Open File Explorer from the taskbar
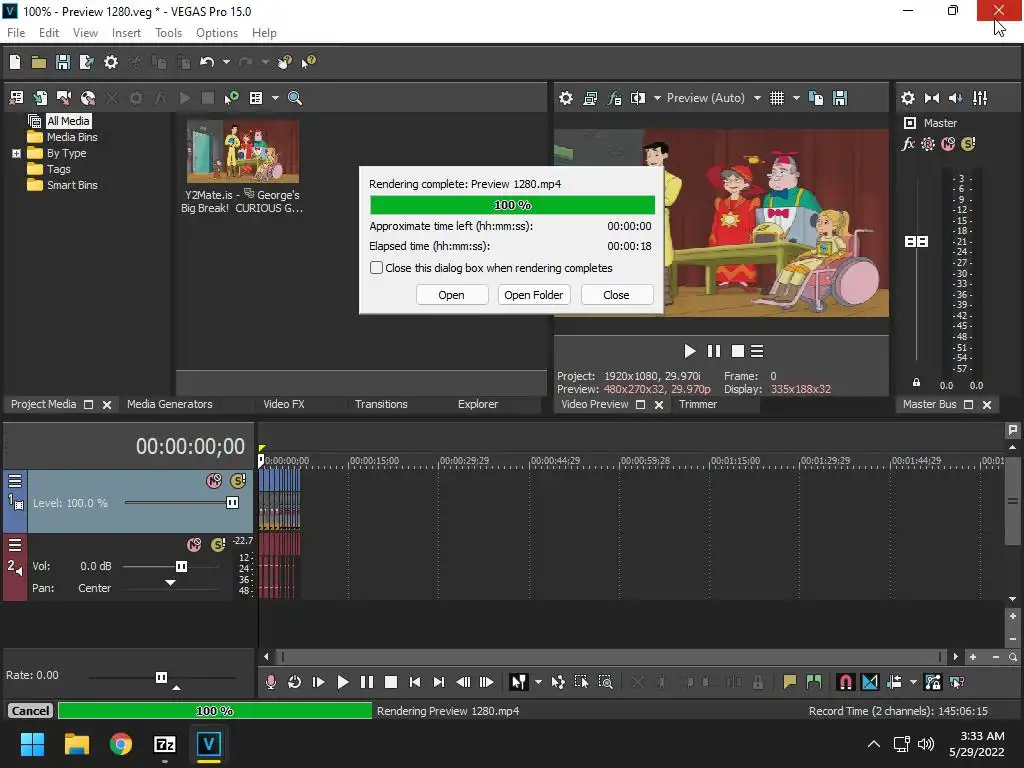Image resolution: width=1024 pixels, height=768 pixels. [76, 744]
